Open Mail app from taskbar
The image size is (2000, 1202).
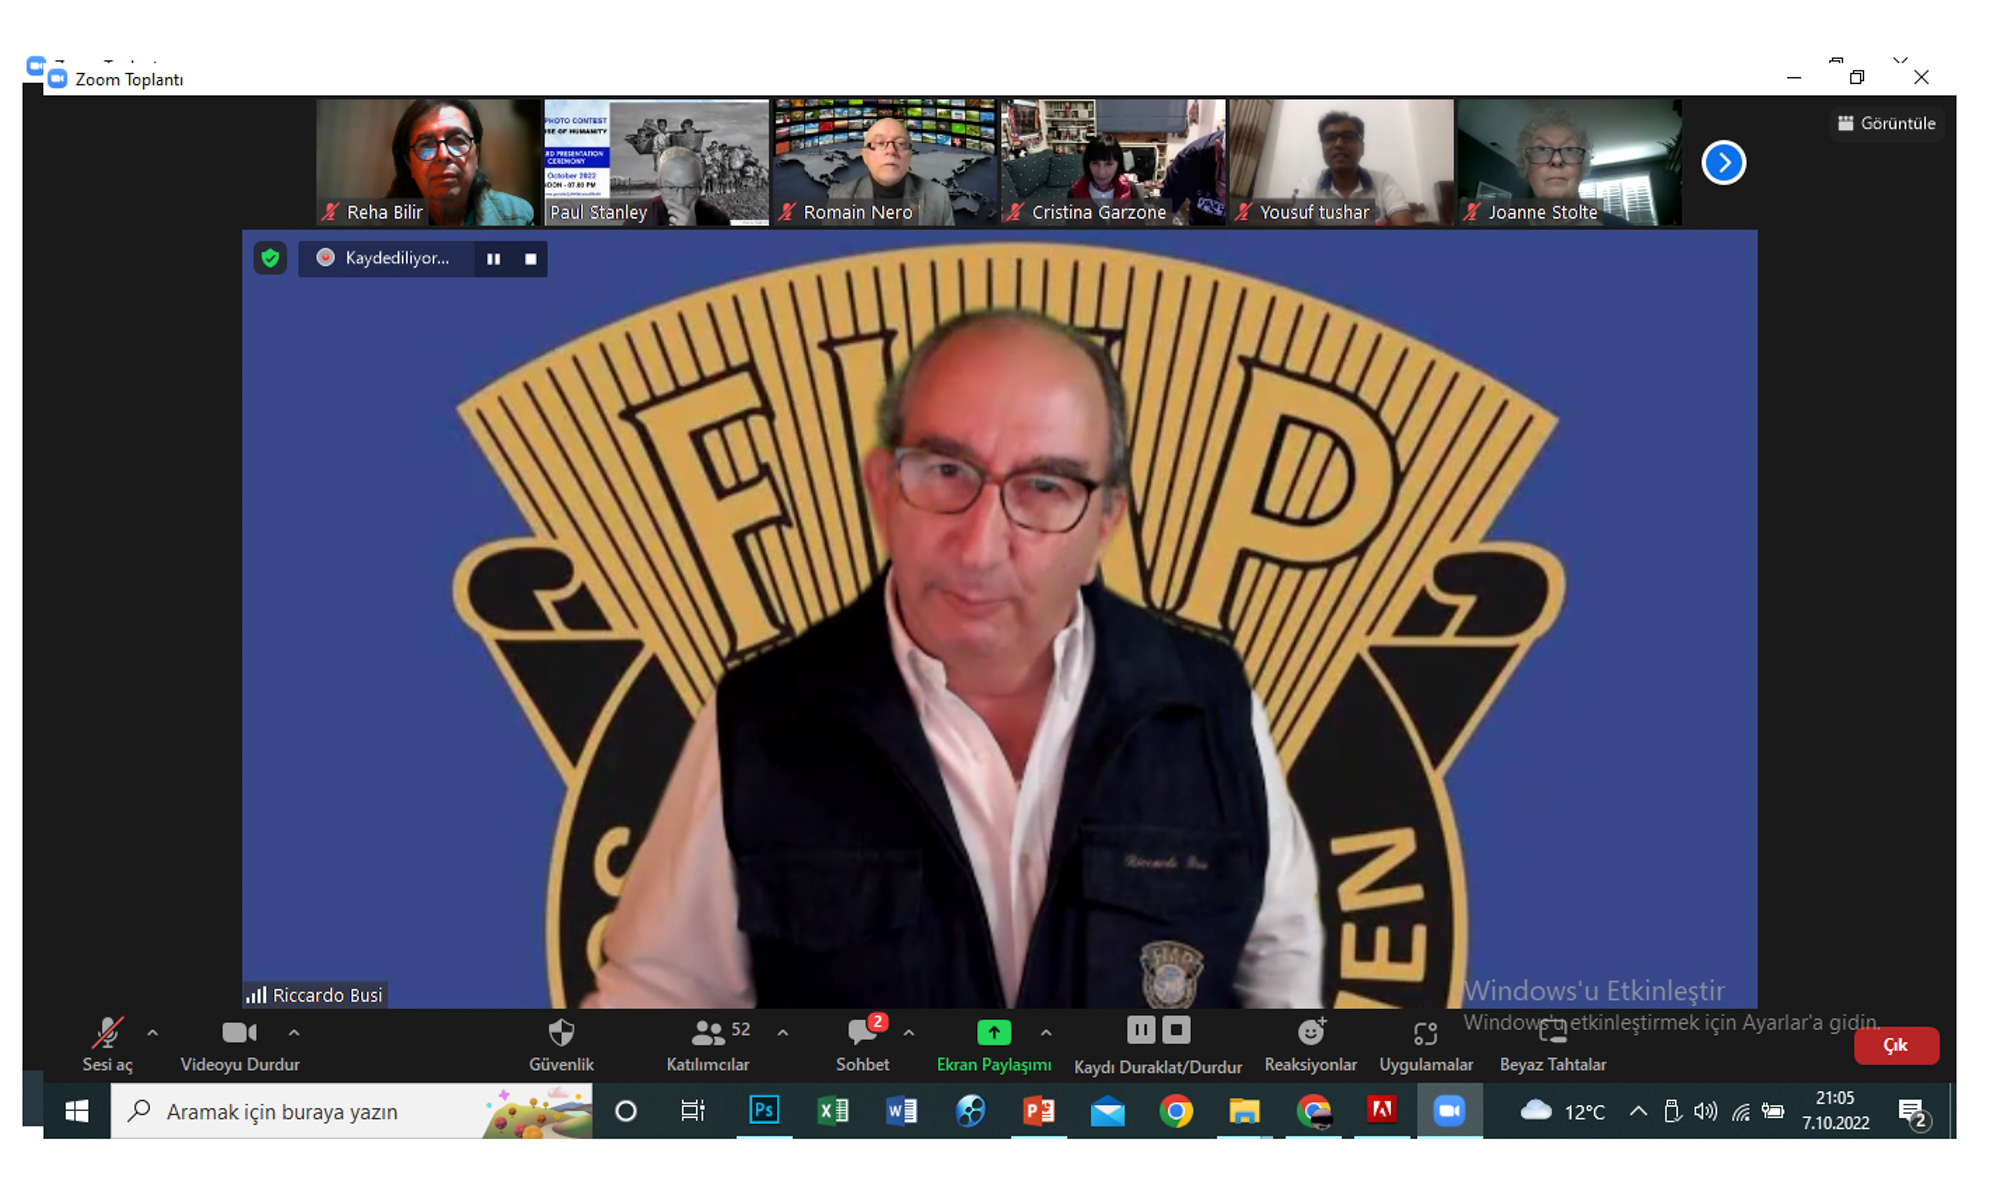pyautogui.click(x=1108, y=1111)
